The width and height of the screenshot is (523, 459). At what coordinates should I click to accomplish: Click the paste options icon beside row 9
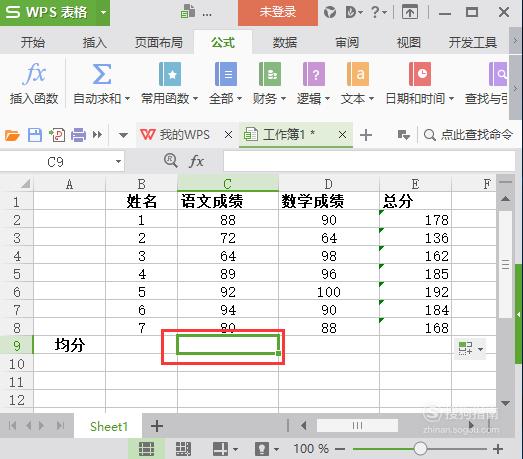(470, 348)
